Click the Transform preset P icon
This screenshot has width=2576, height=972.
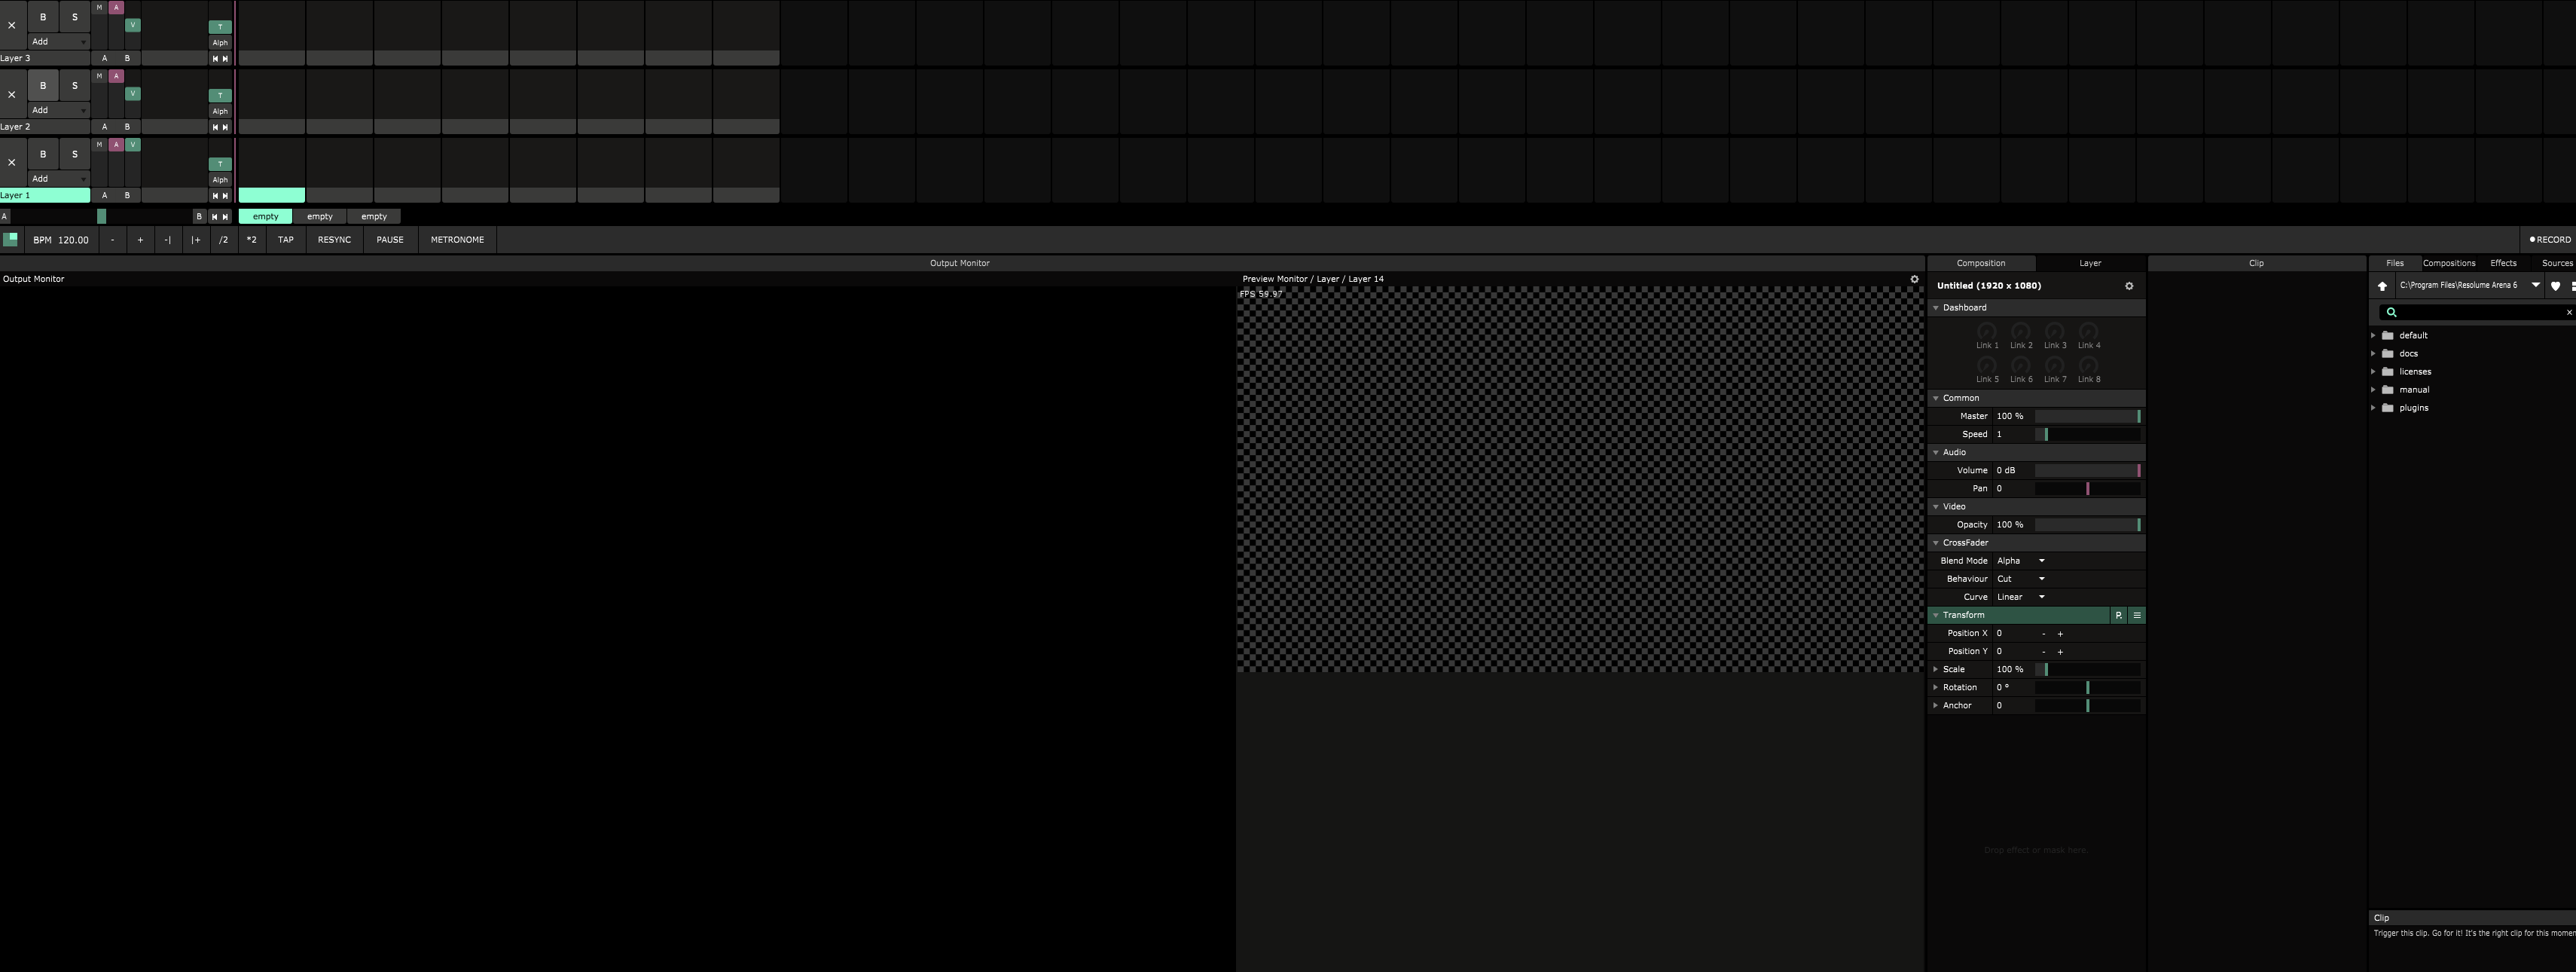point(2118,616)
